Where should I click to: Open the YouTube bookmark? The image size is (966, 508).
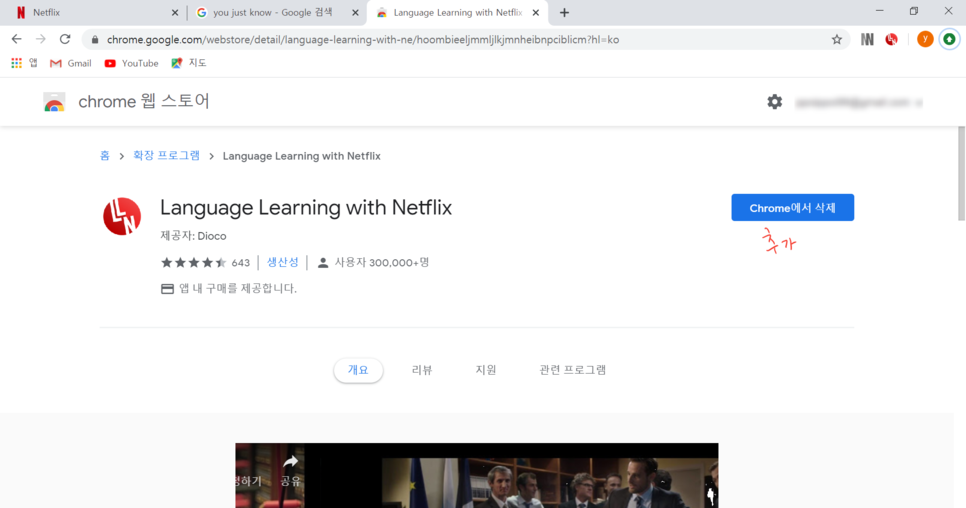coord(131,63)
